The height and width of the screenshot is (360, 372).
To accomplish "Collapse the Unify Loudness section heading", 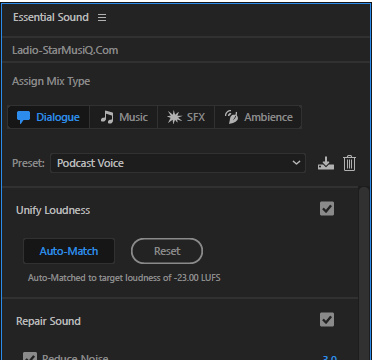I will click(x=53, y=210).
